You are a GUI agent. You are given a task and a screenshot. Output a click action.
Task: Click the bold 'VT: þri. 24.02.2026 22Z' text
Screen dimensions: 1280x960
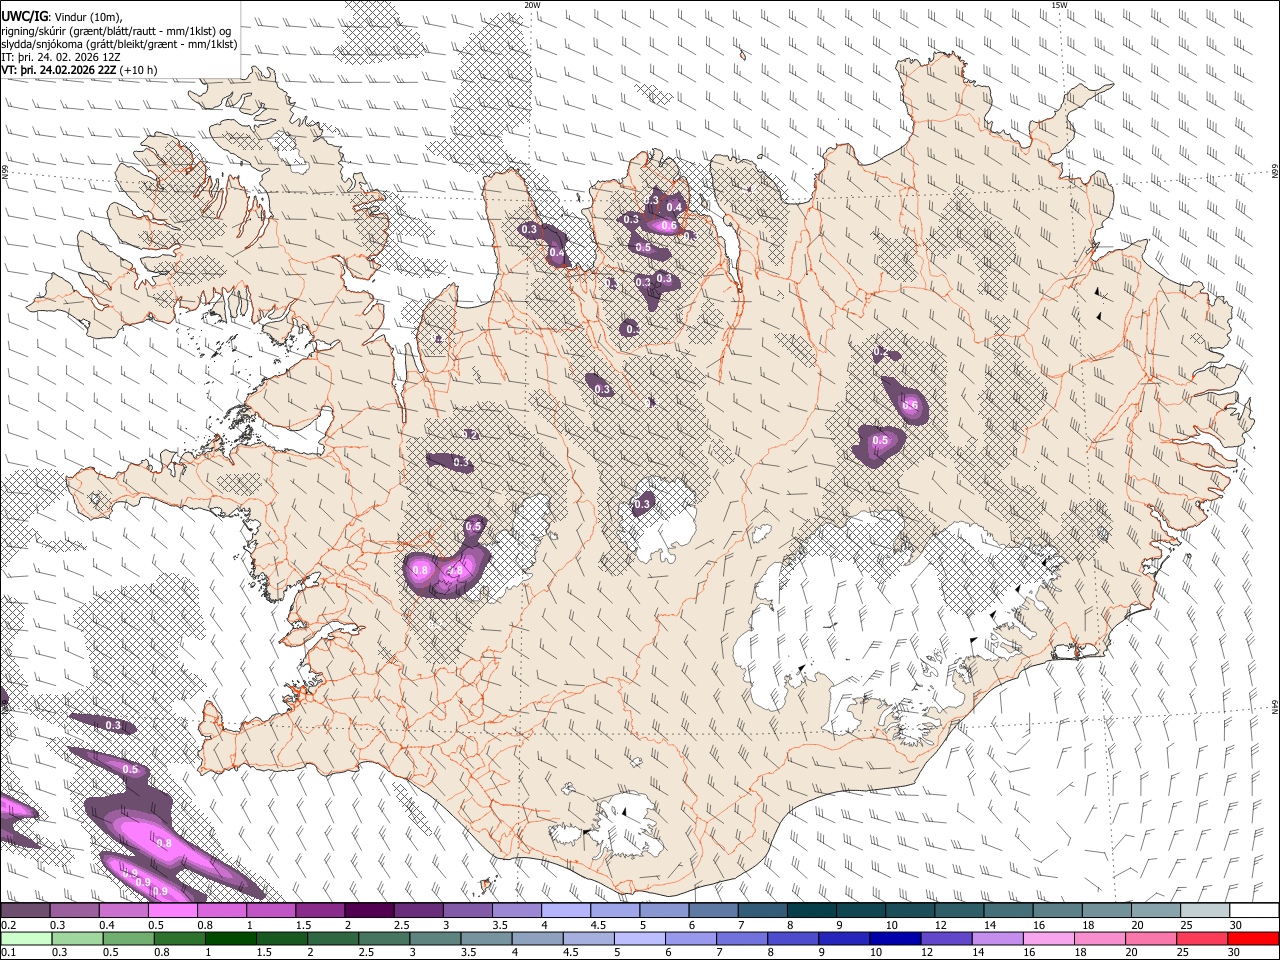click(59, 70)
